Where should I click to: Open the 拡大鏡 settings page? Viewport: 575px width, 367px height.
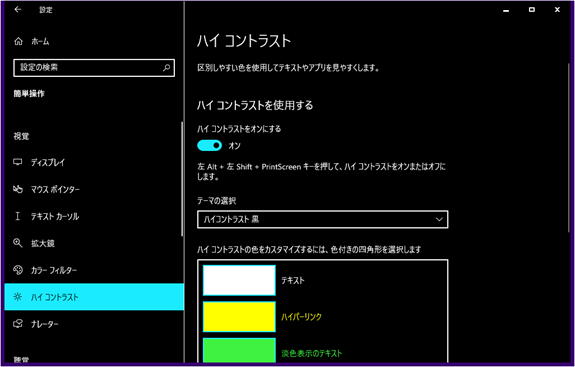(94, 243)
